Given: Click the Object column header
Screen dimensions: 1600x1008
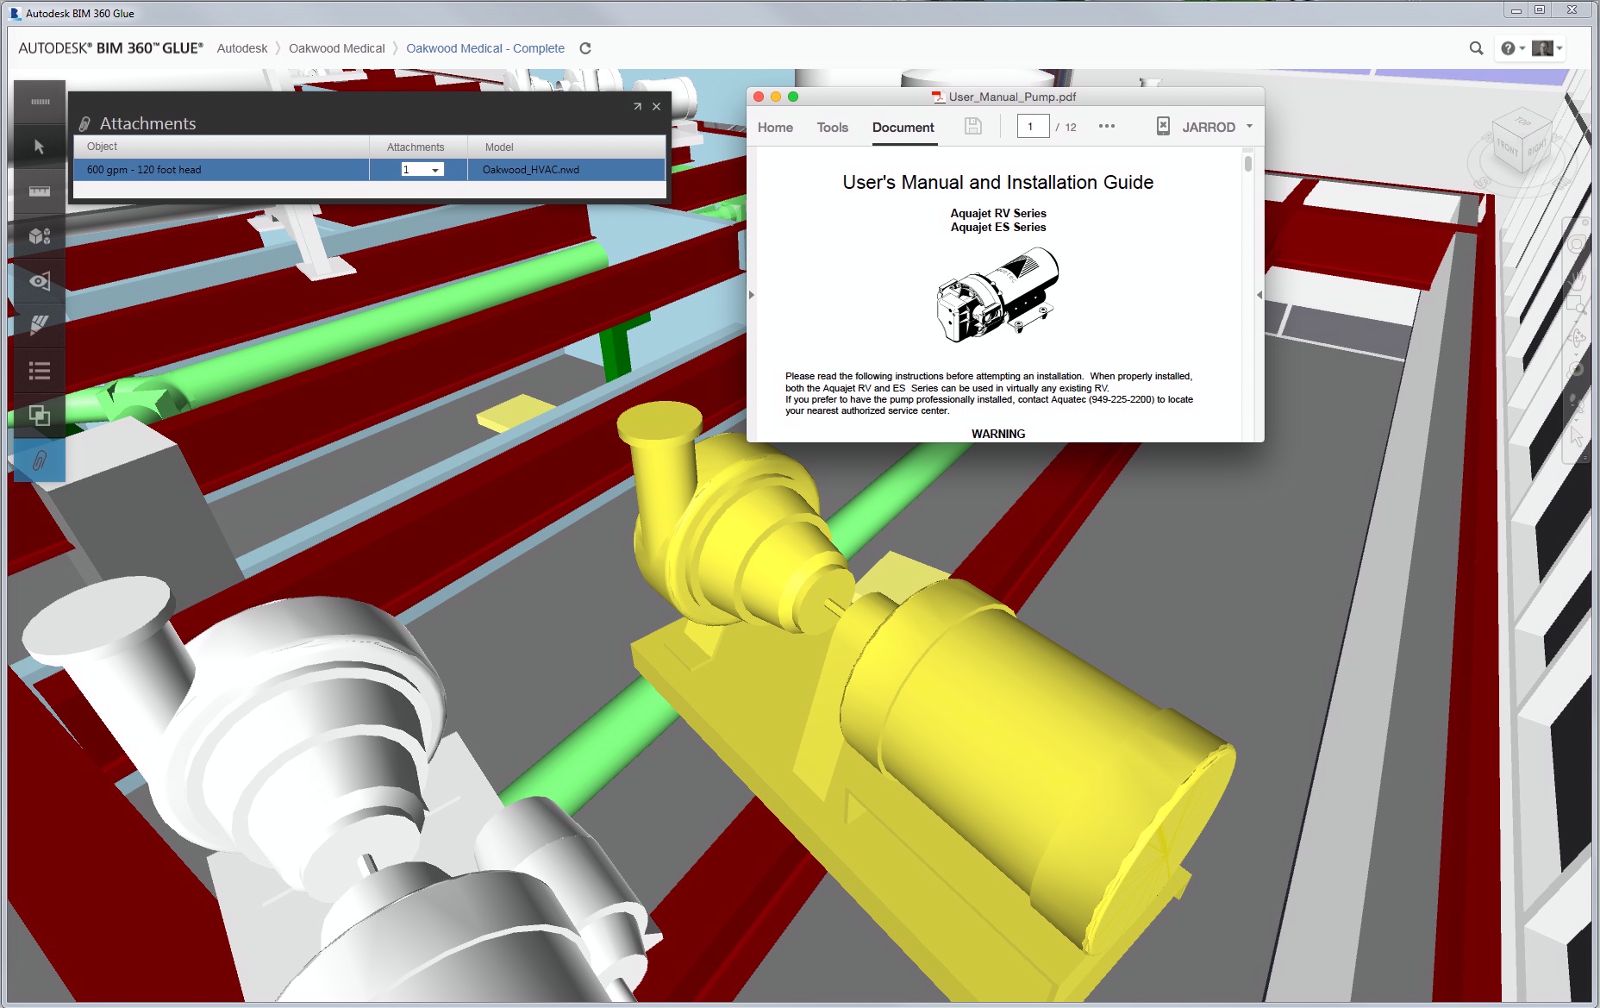Looking at the screenshot, I should pos(221,147).
